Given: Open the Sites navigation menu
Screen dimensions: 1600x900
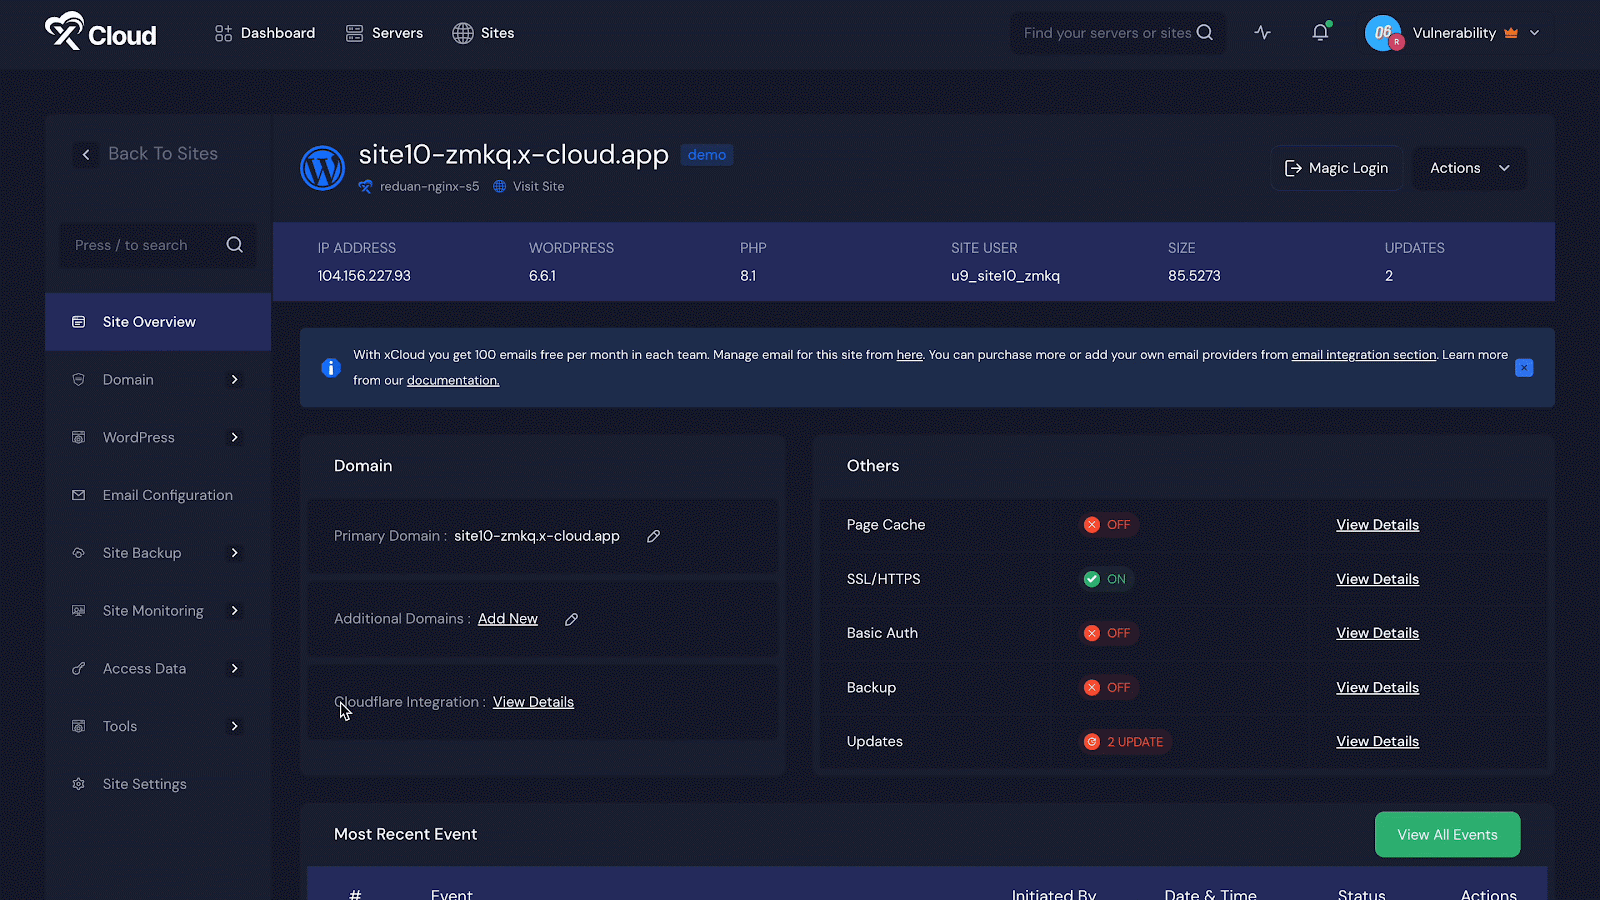Looking at the screenshot, I should (x=483, y=32).
